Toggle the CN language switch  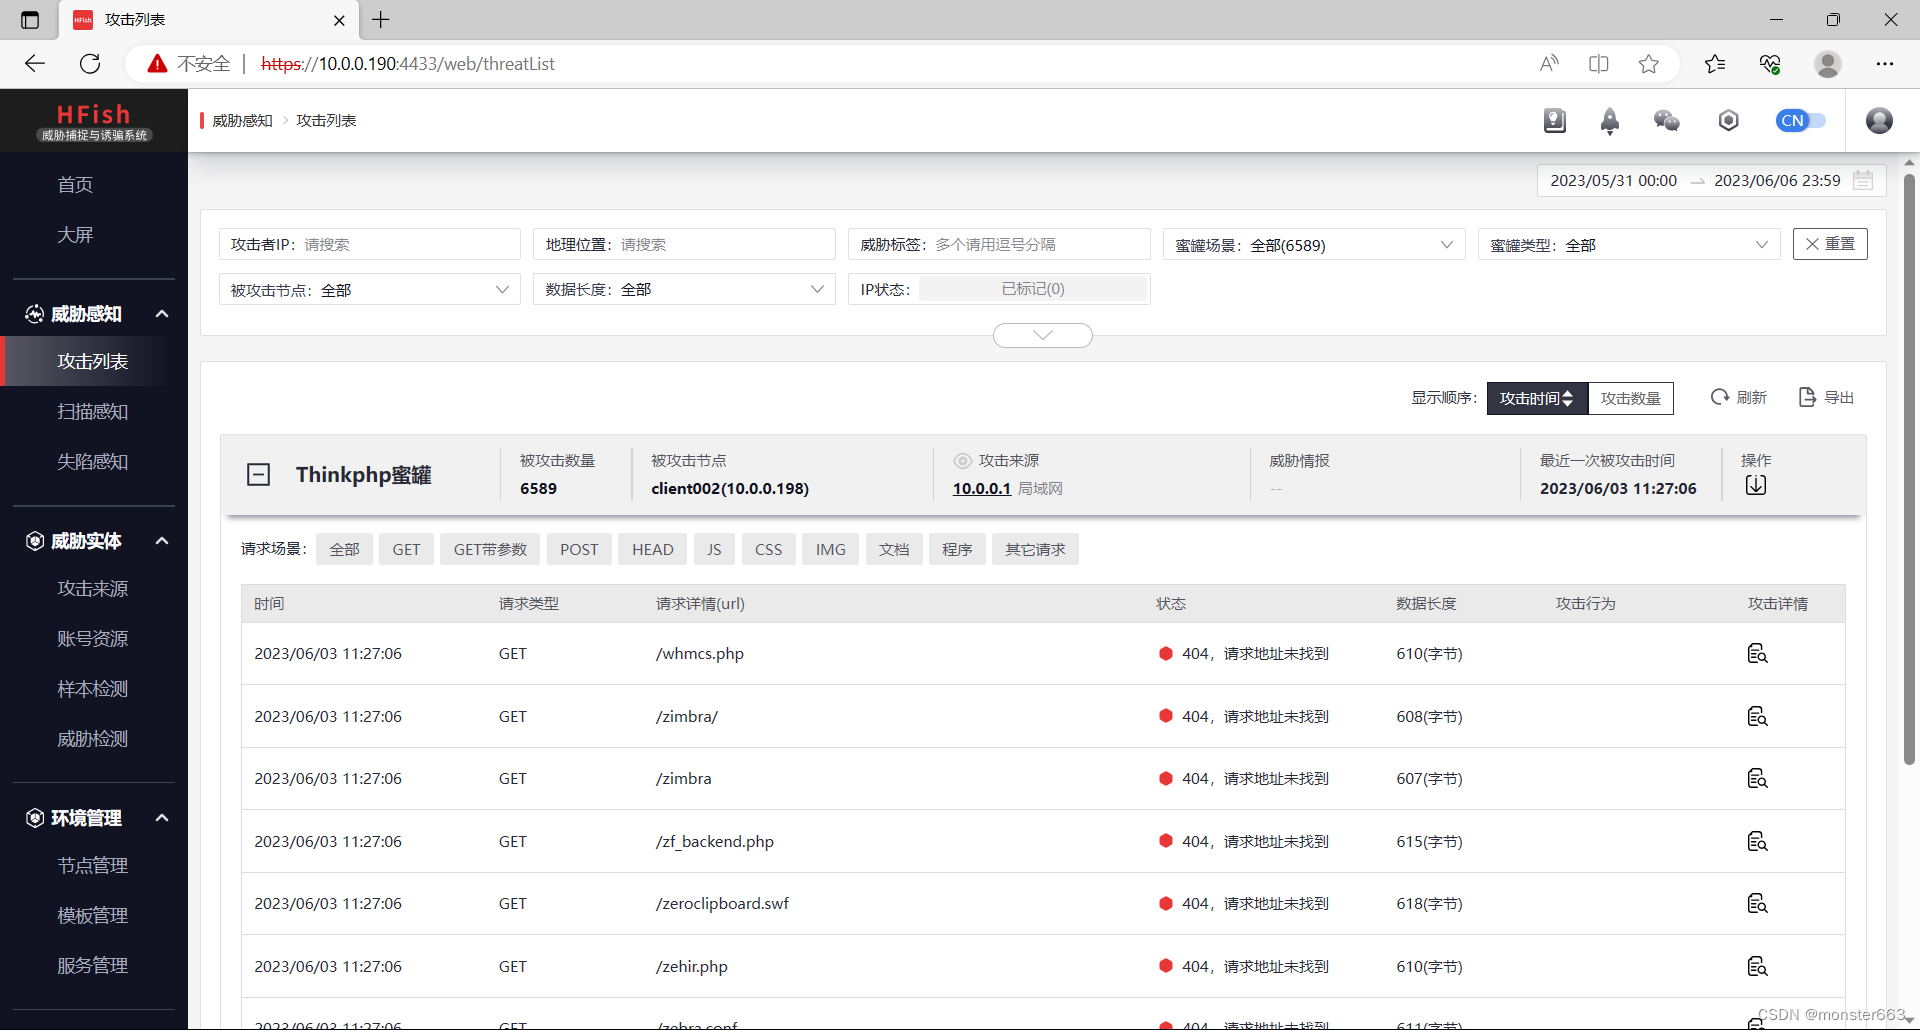(x=1801, y=121)
